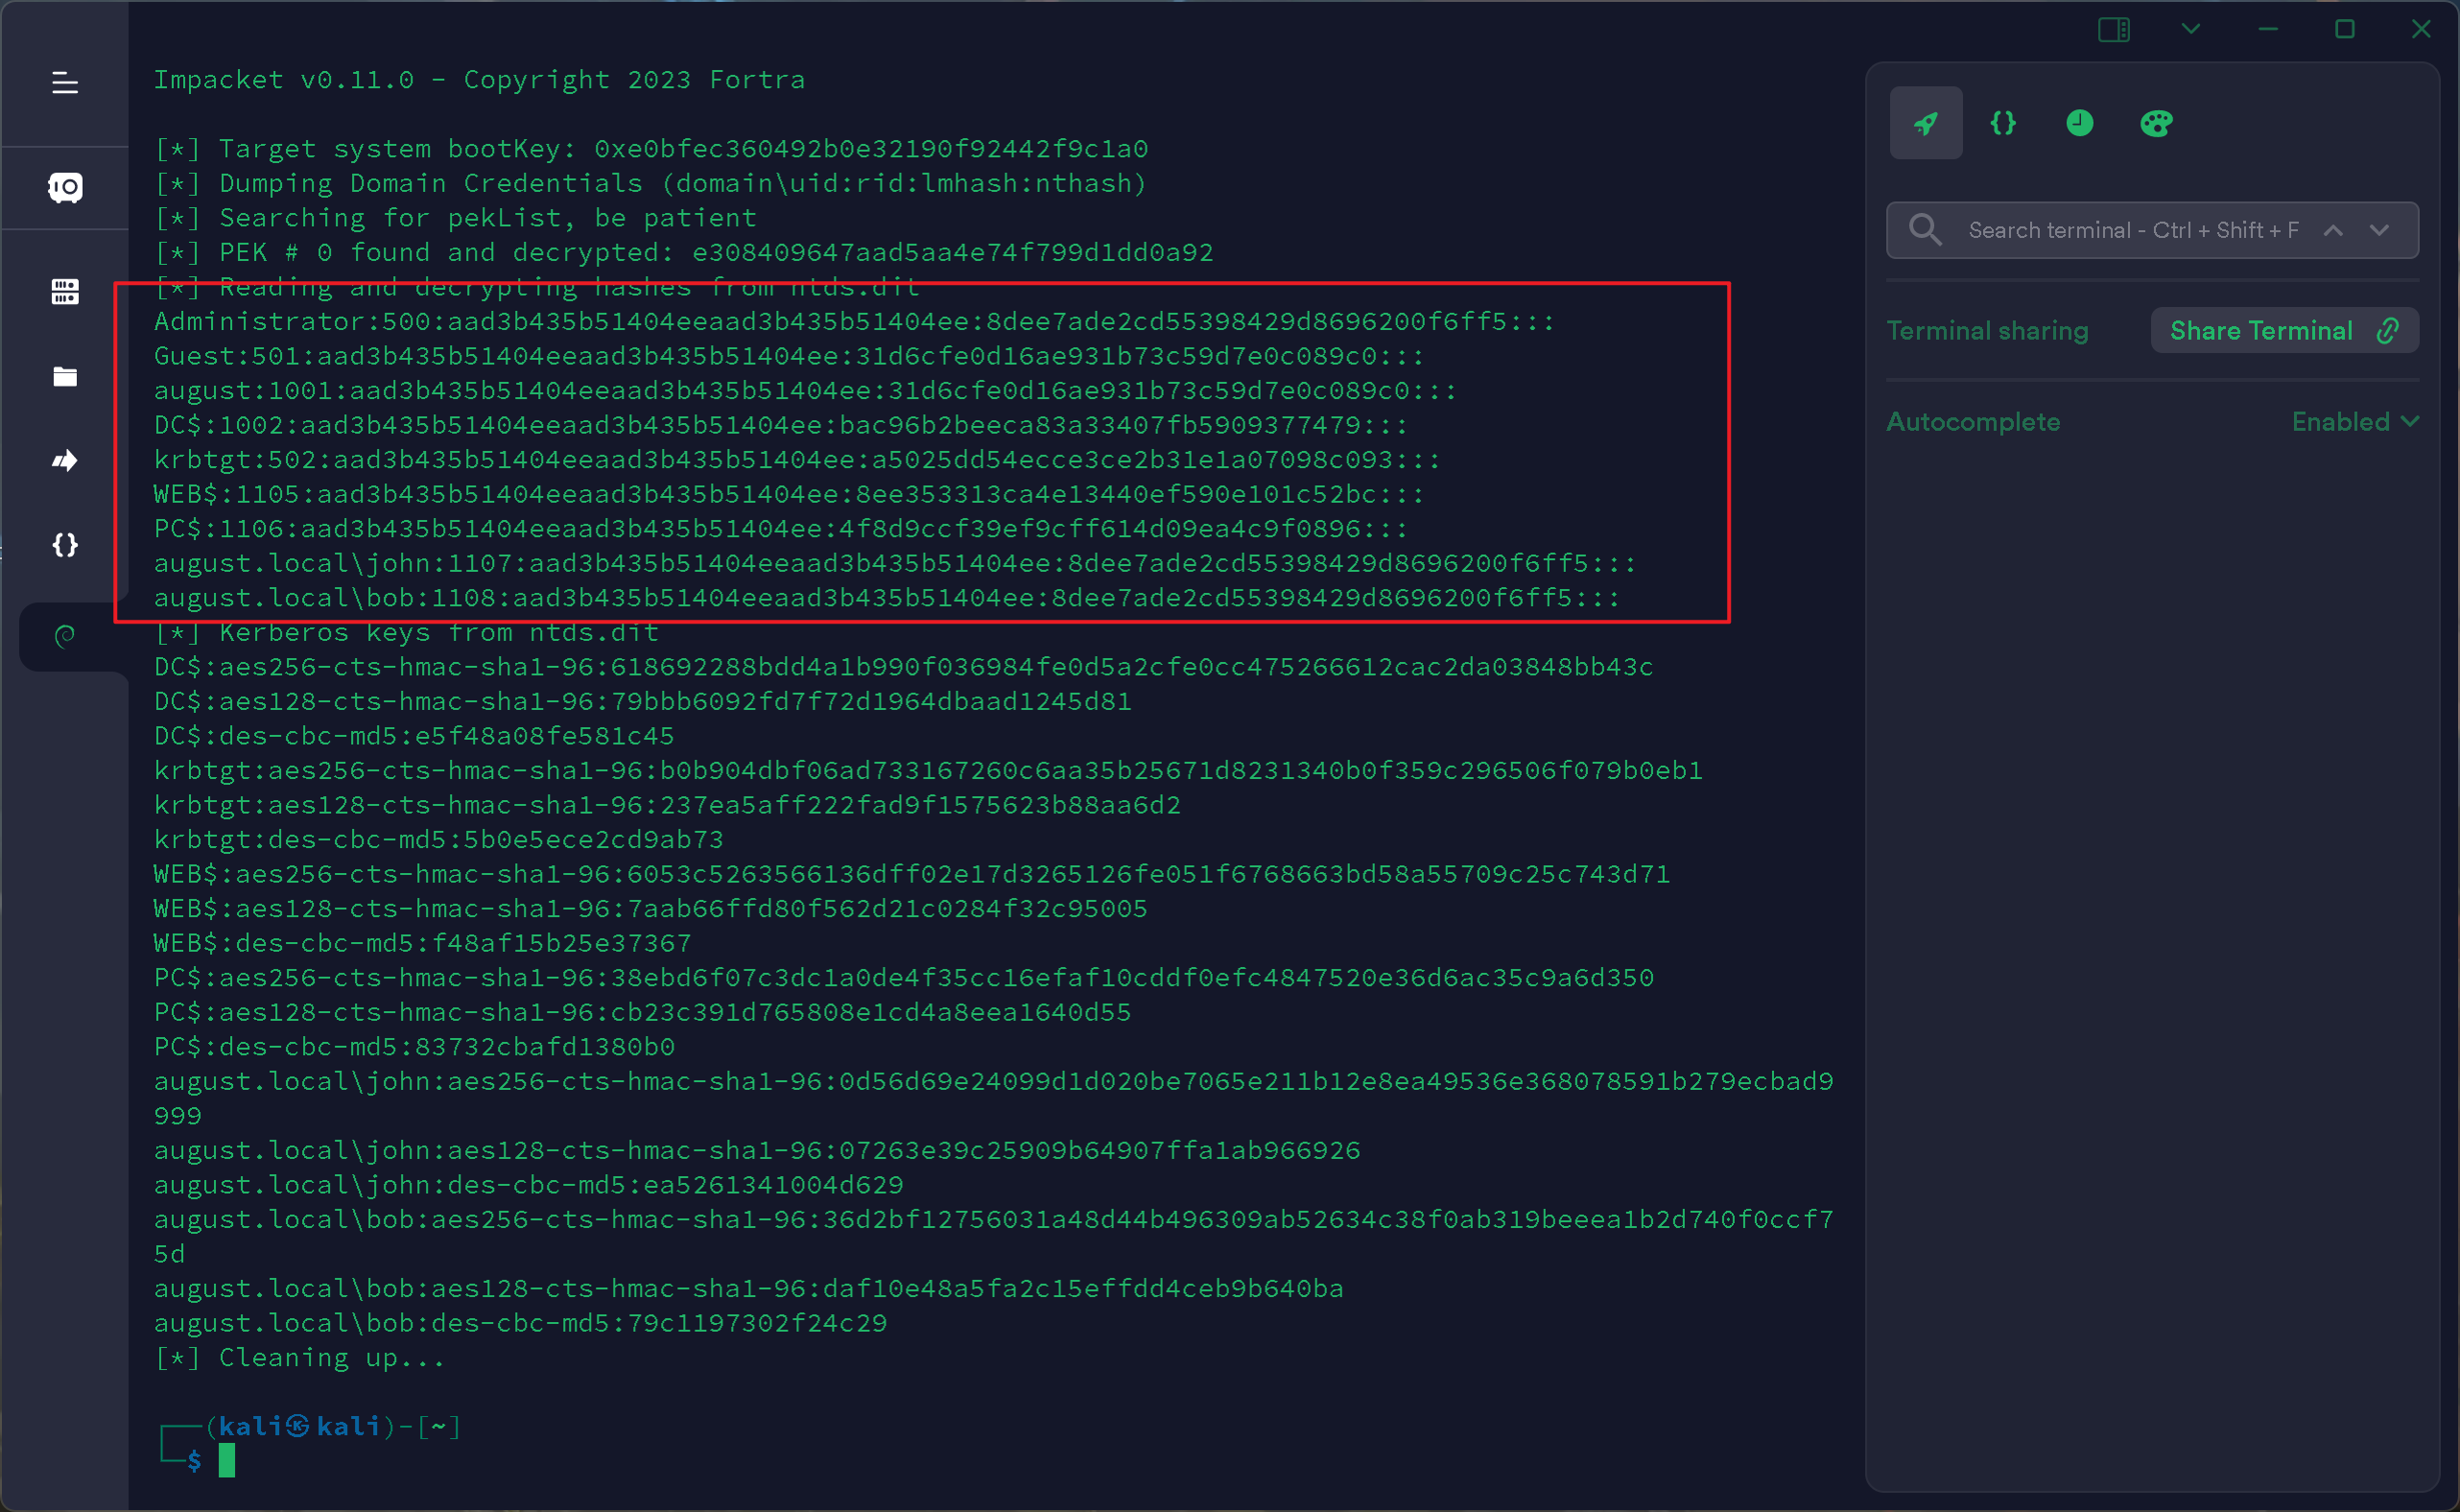Jump to next search match arrow

(x=2379, y=230)
